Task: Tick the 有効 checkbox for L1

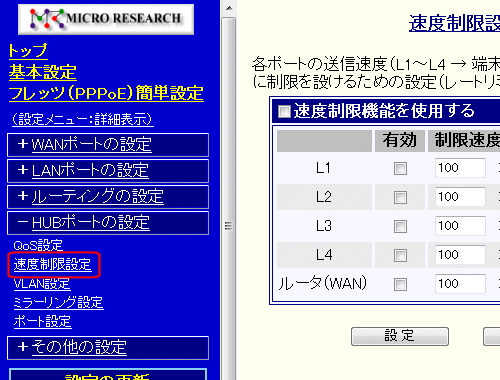Action: (x=400, y=168)
